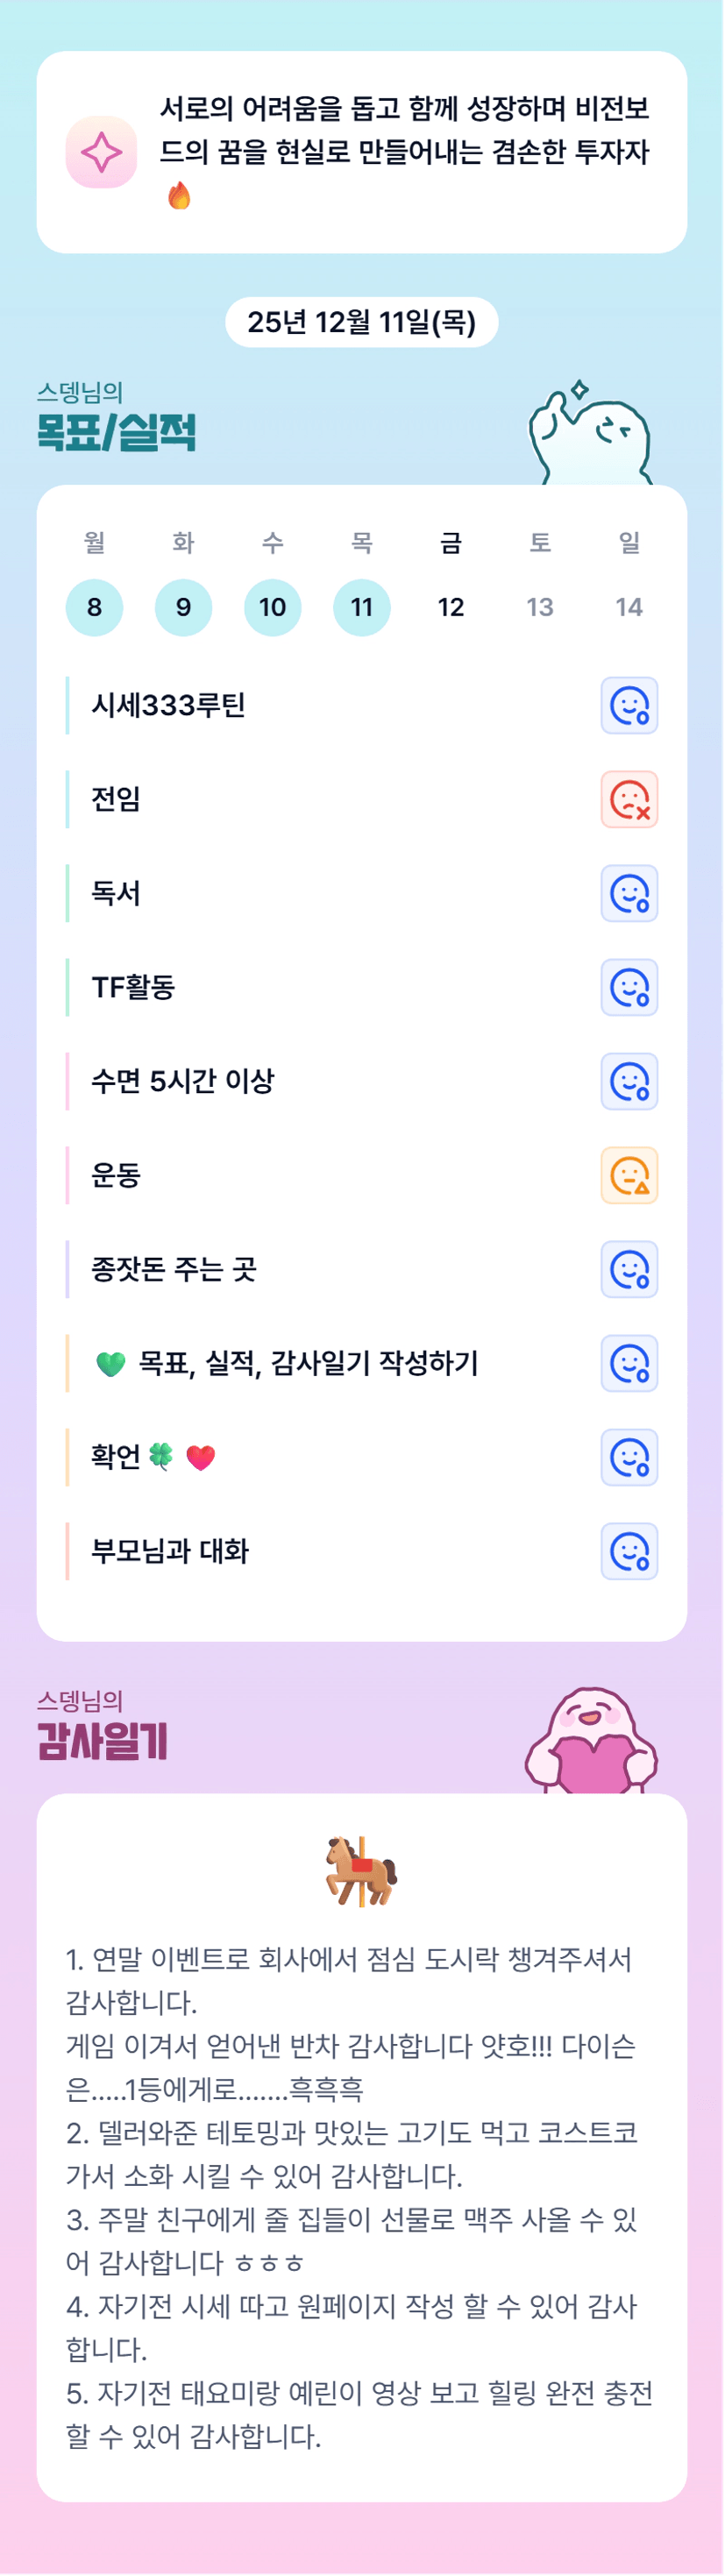
Task: Click the status icon next to 독서
Action: (629, 894)
